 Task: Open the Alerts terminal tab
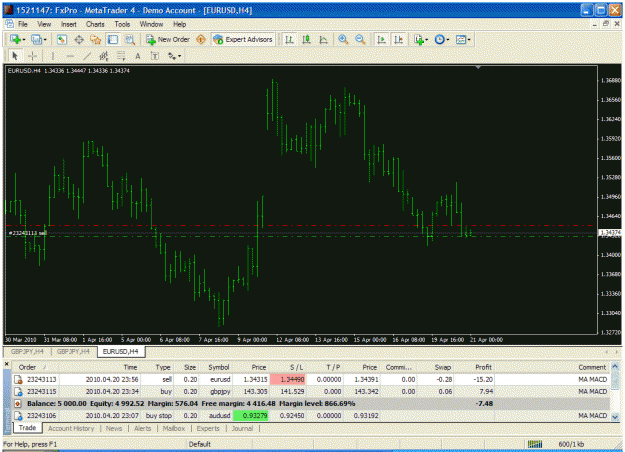(x=142, y=428)
